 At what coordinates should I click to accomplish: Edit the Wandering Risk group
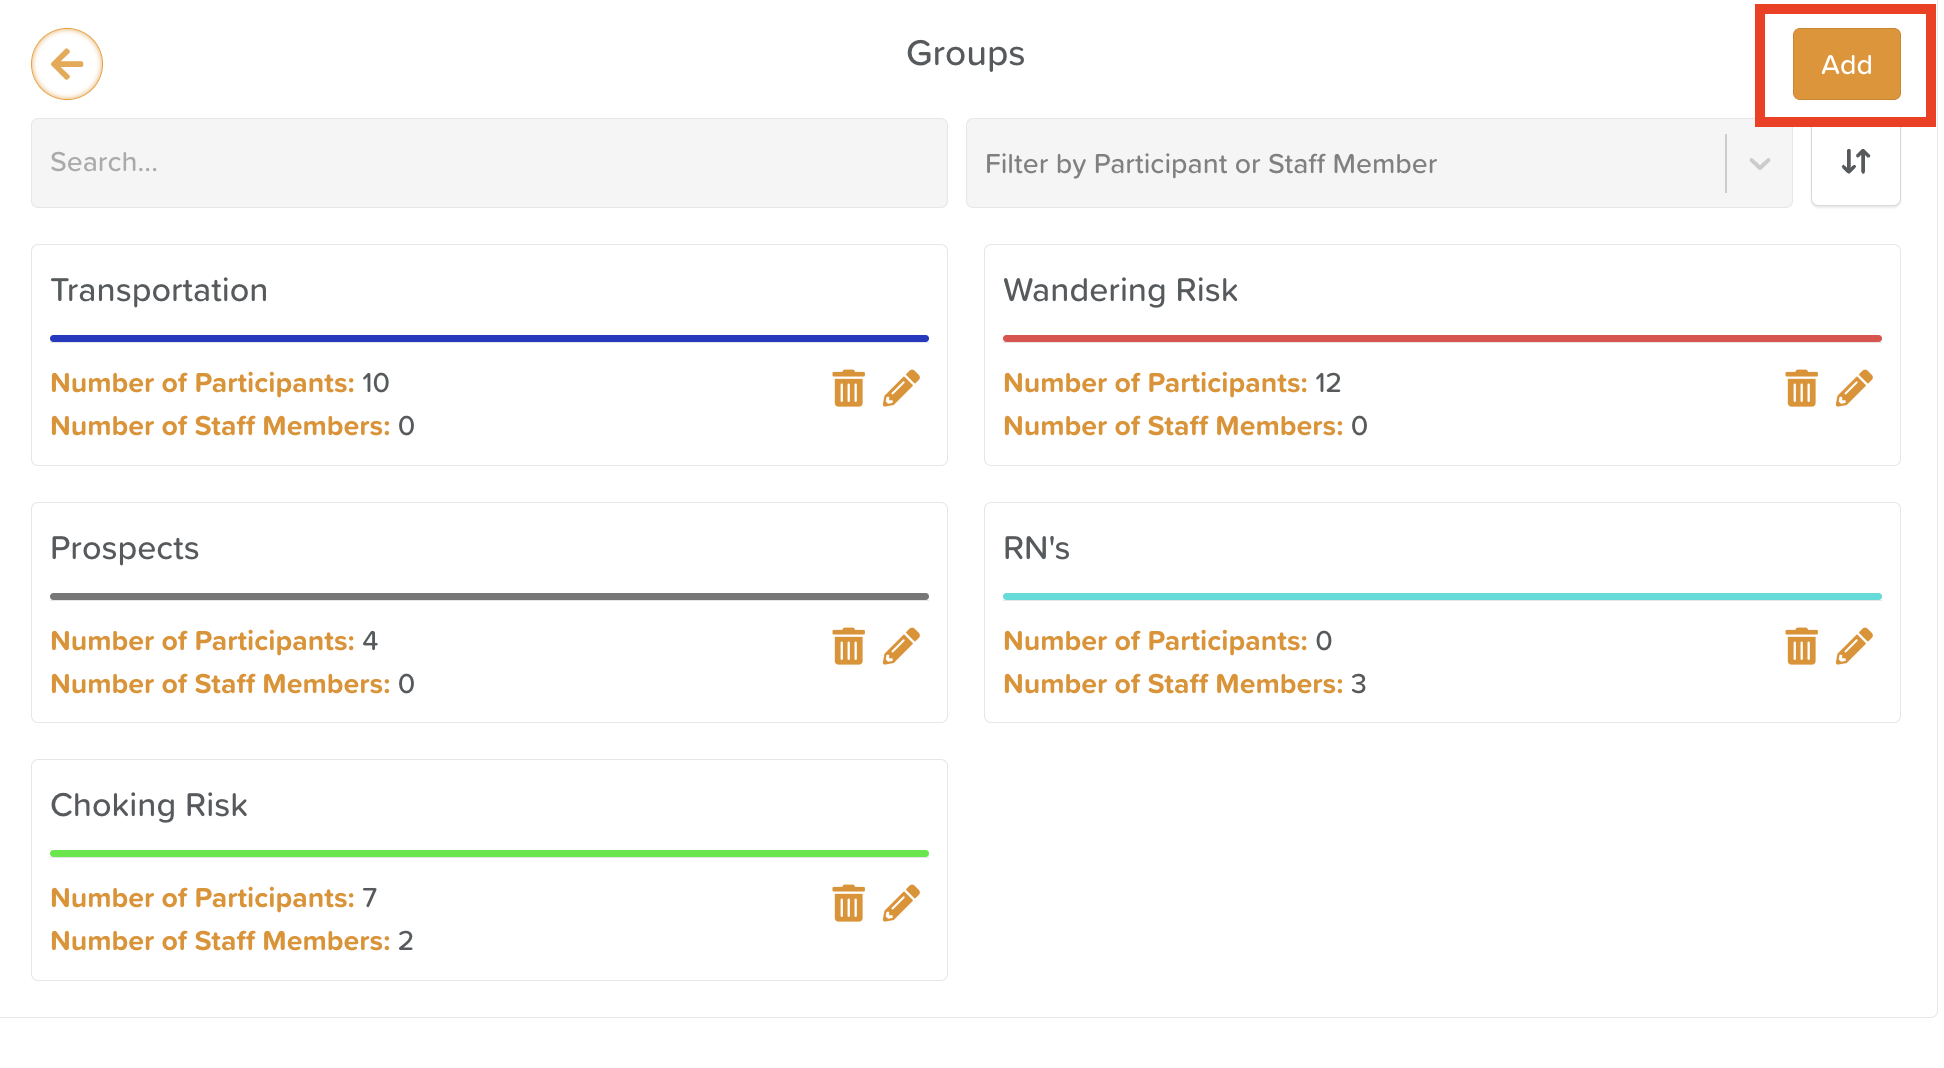[1854, 388]
